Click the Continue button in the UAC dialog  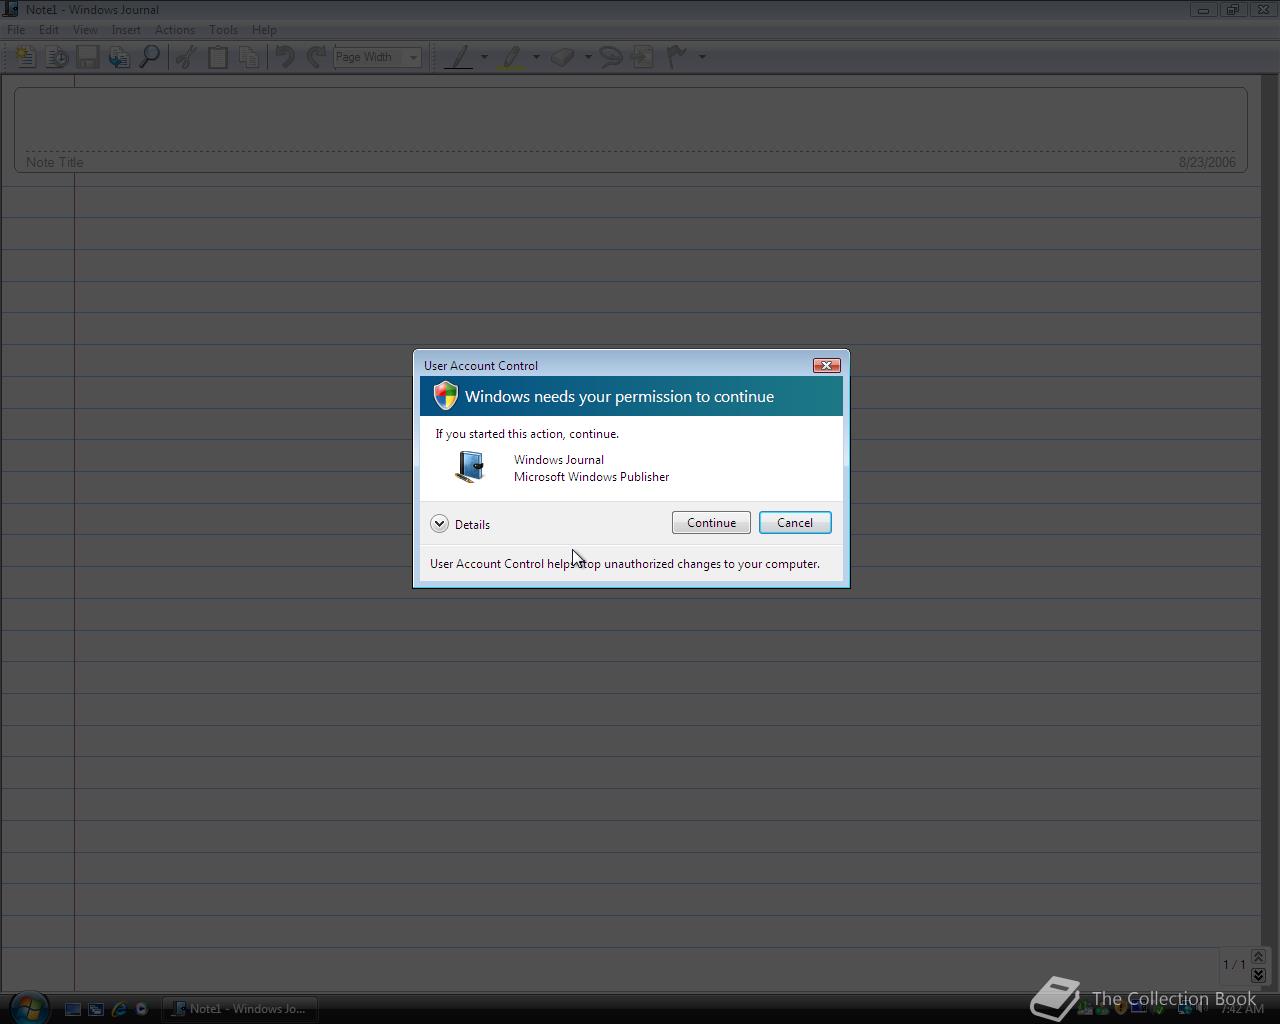point(711,523)
